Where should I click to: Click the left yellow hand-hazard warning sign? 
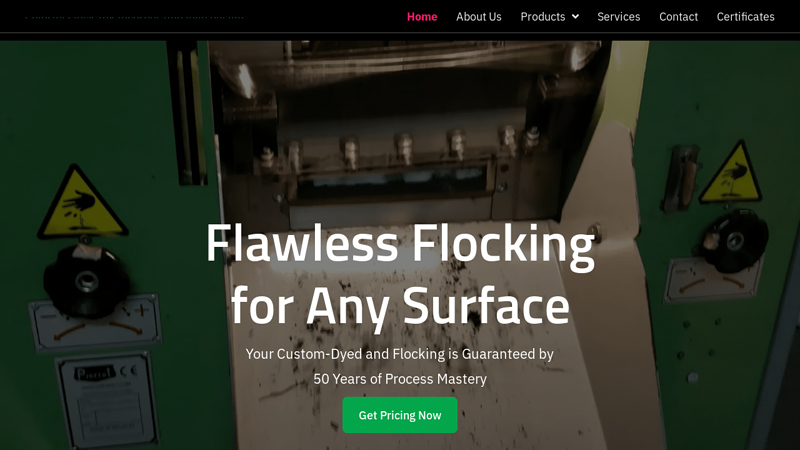tap(81, 203)
